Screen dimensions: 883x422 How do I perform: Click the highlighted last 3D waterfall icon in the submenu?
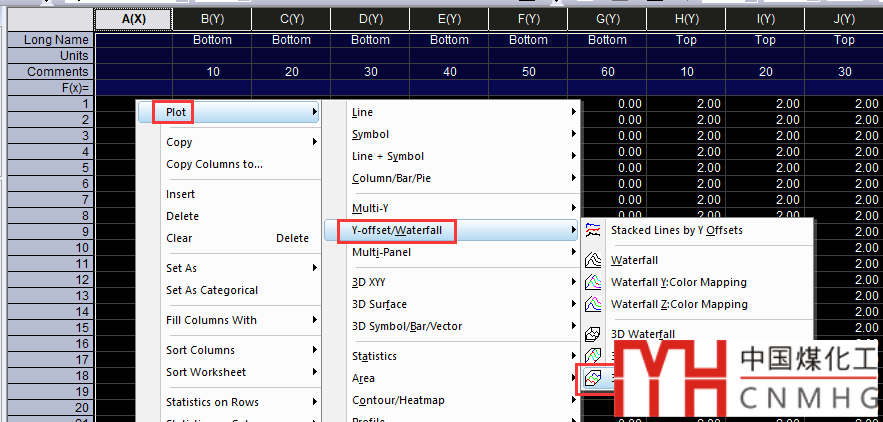pyautogui.click(x=593, y=378)
